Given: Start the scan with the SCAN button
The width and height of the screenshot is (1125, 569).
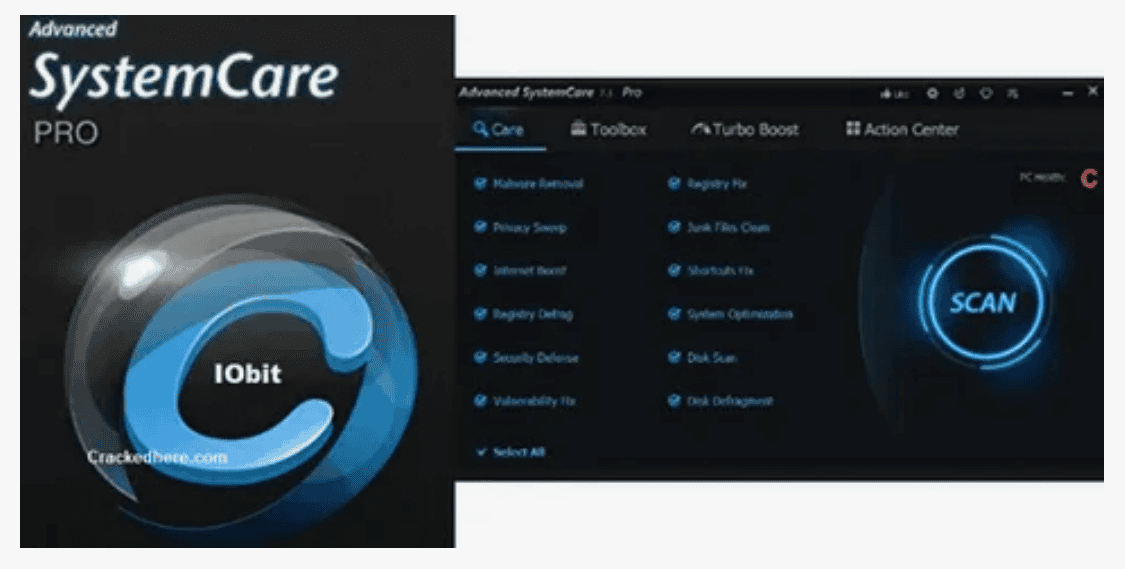Looking at the screenshot, I should pyautogui.click(x=984, y=302).
